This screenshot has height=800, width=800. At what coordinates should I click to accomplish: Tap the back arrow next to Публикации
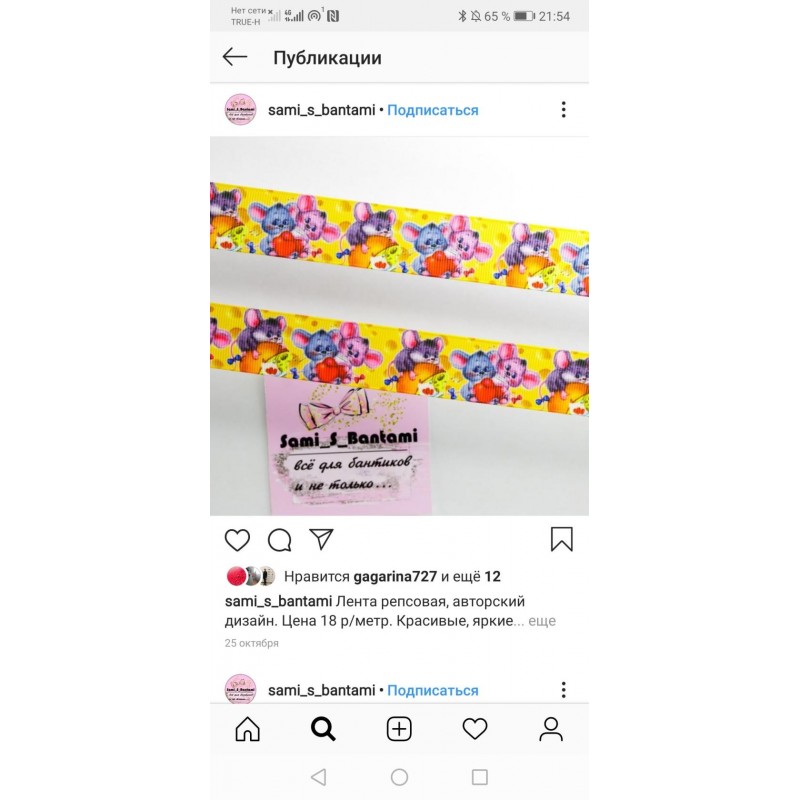coord(235,57)
